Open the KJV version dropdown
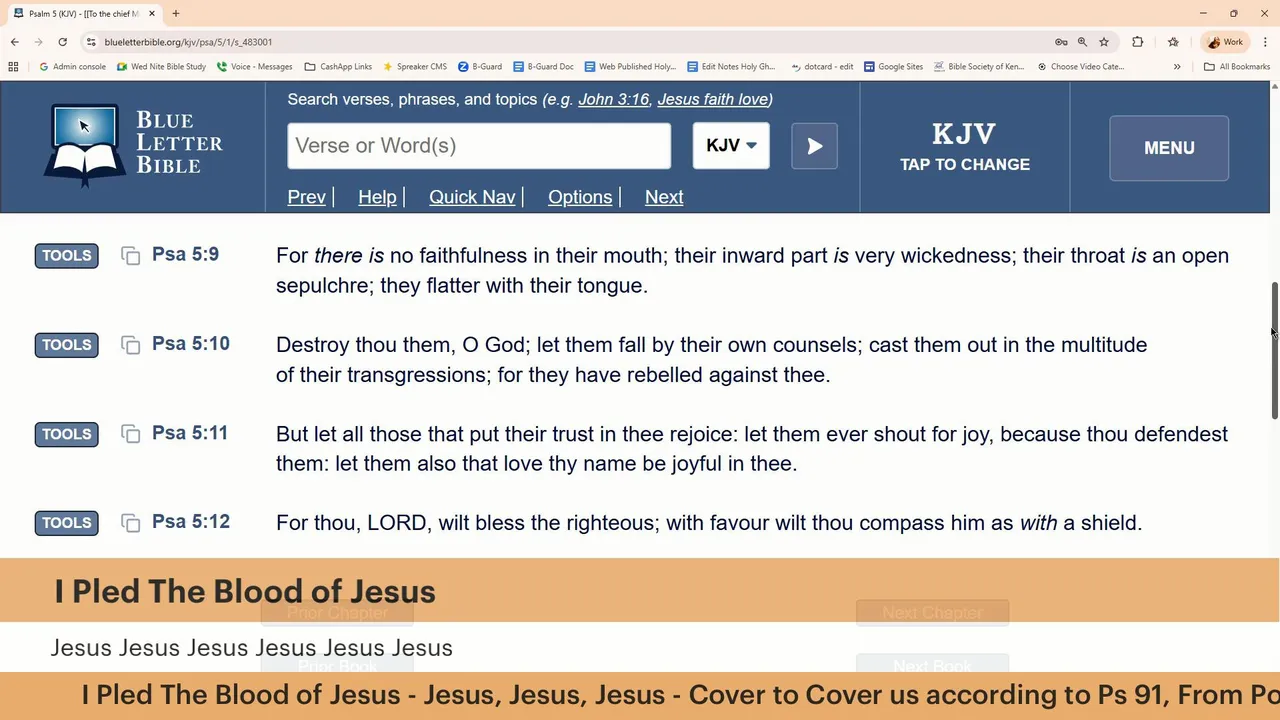1280x720 pixels. 731,146
